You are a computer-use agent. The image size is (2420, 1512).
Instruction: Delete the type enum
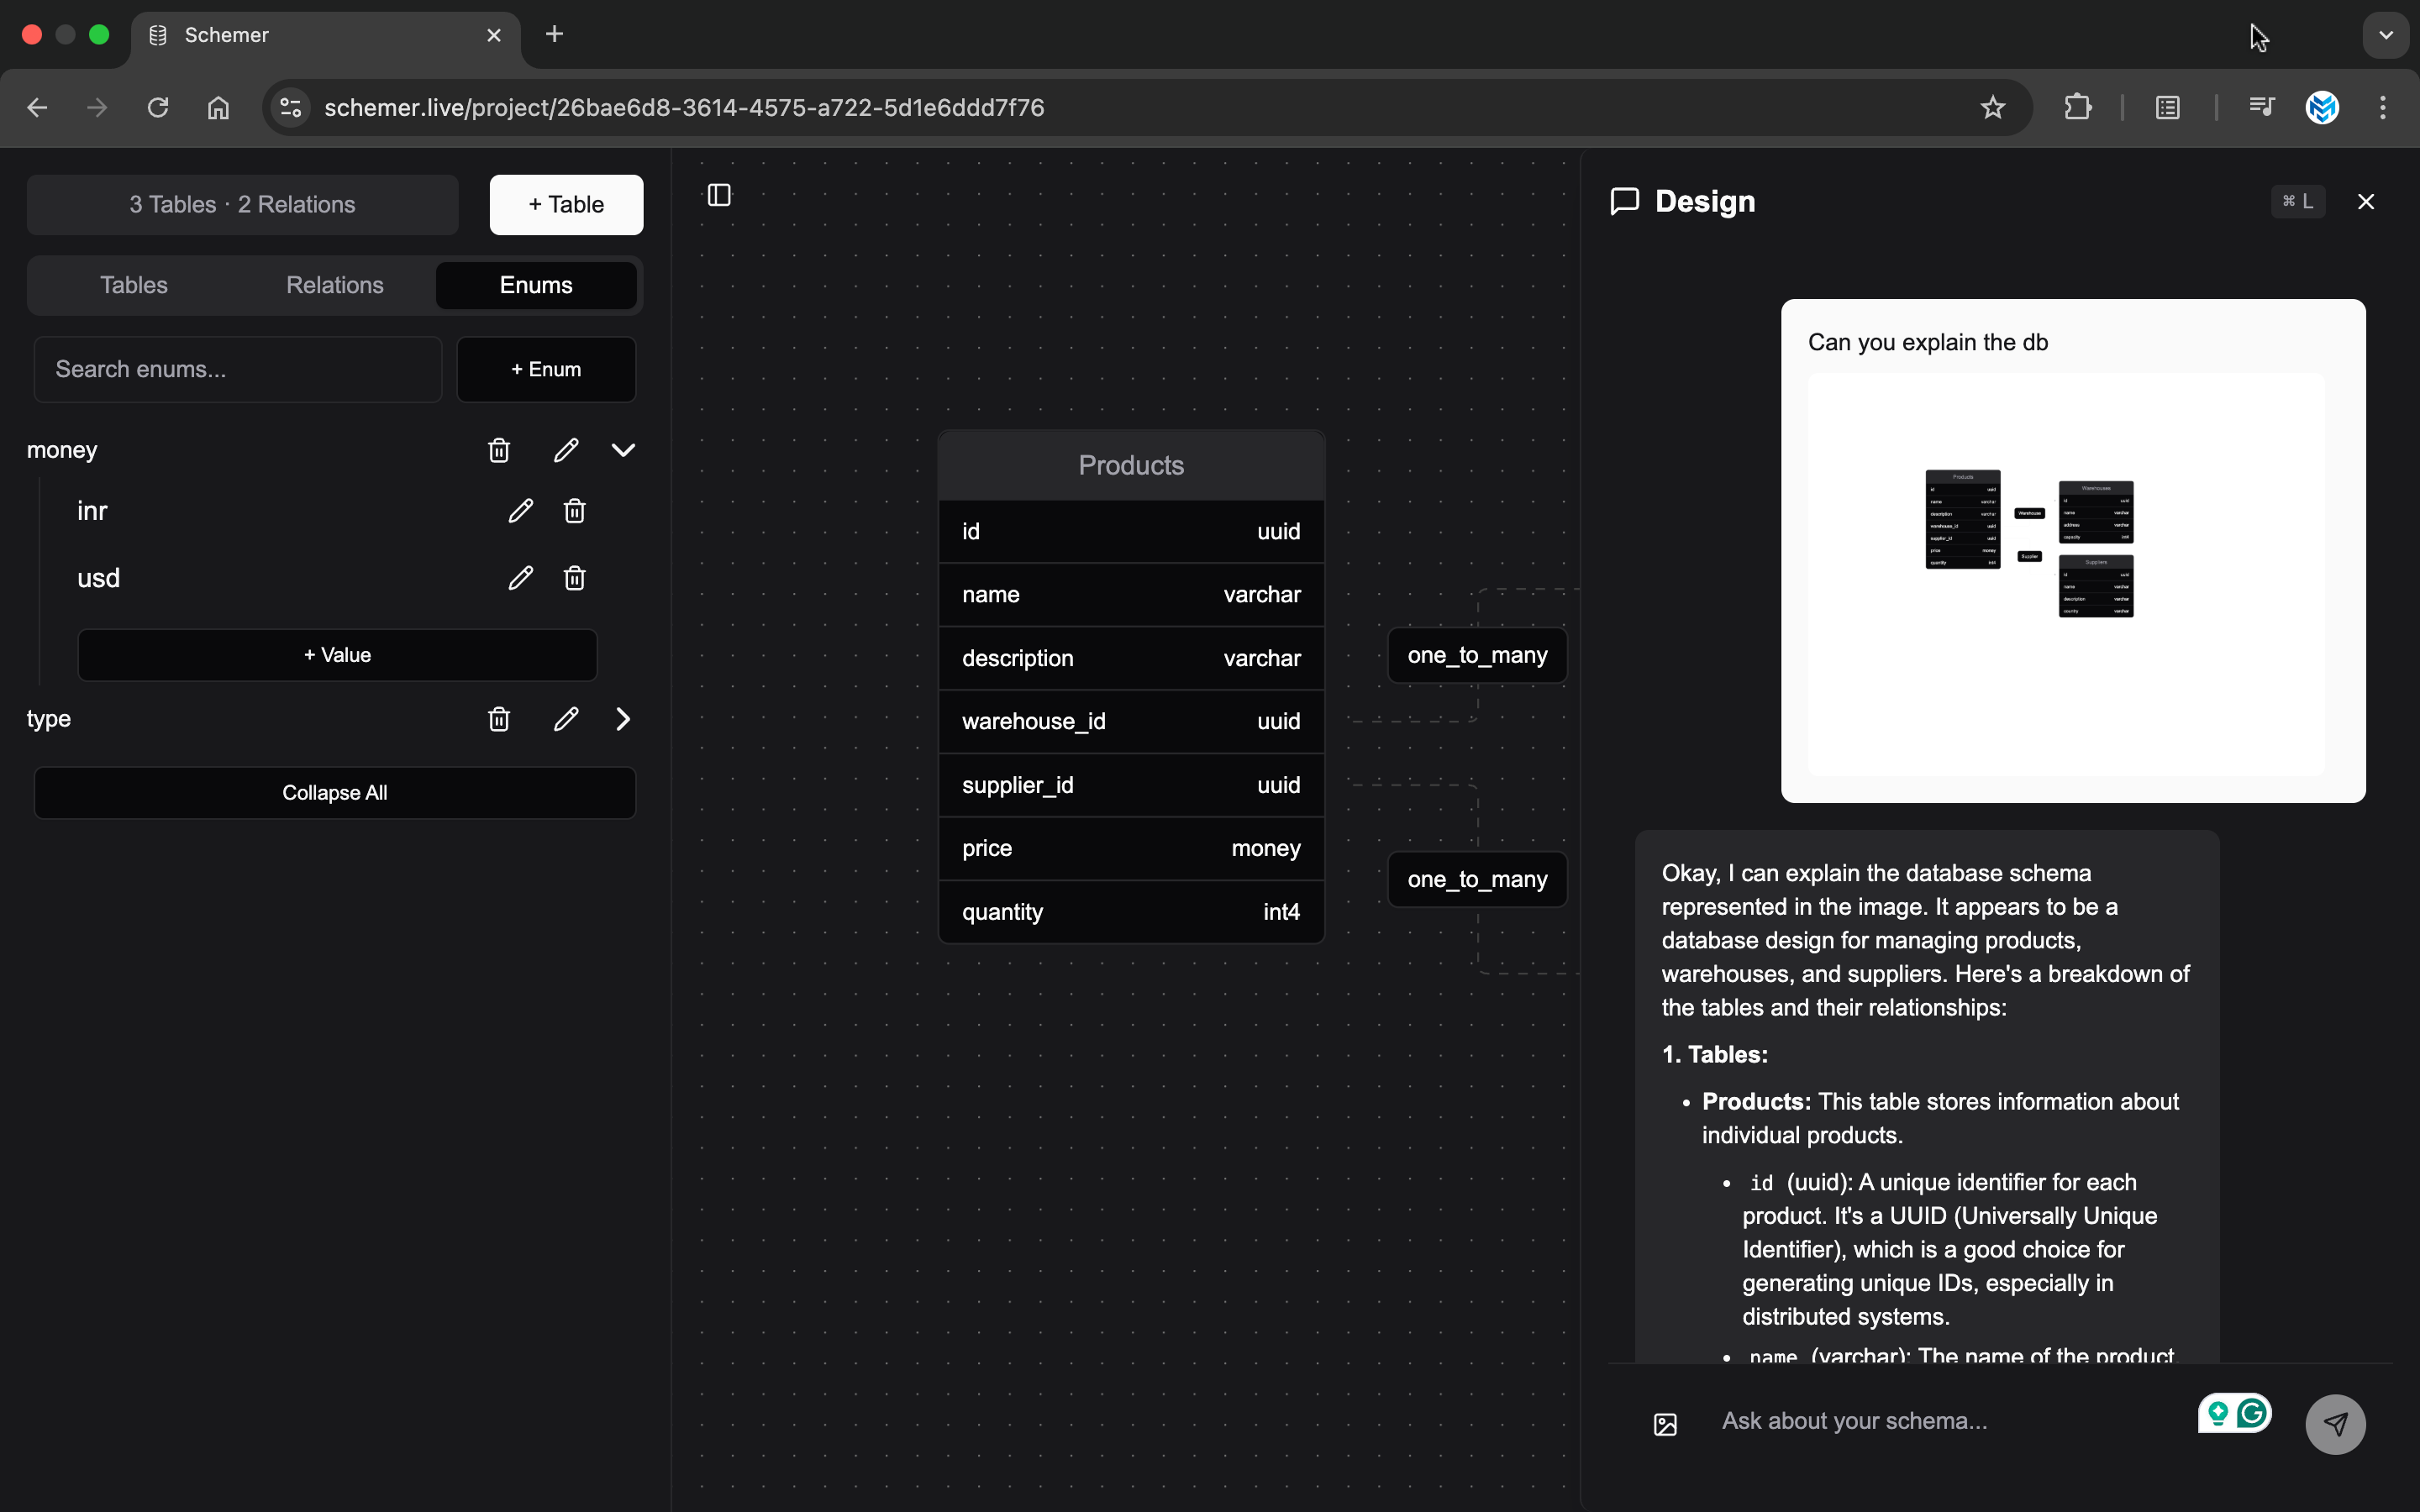pos(499,719)
